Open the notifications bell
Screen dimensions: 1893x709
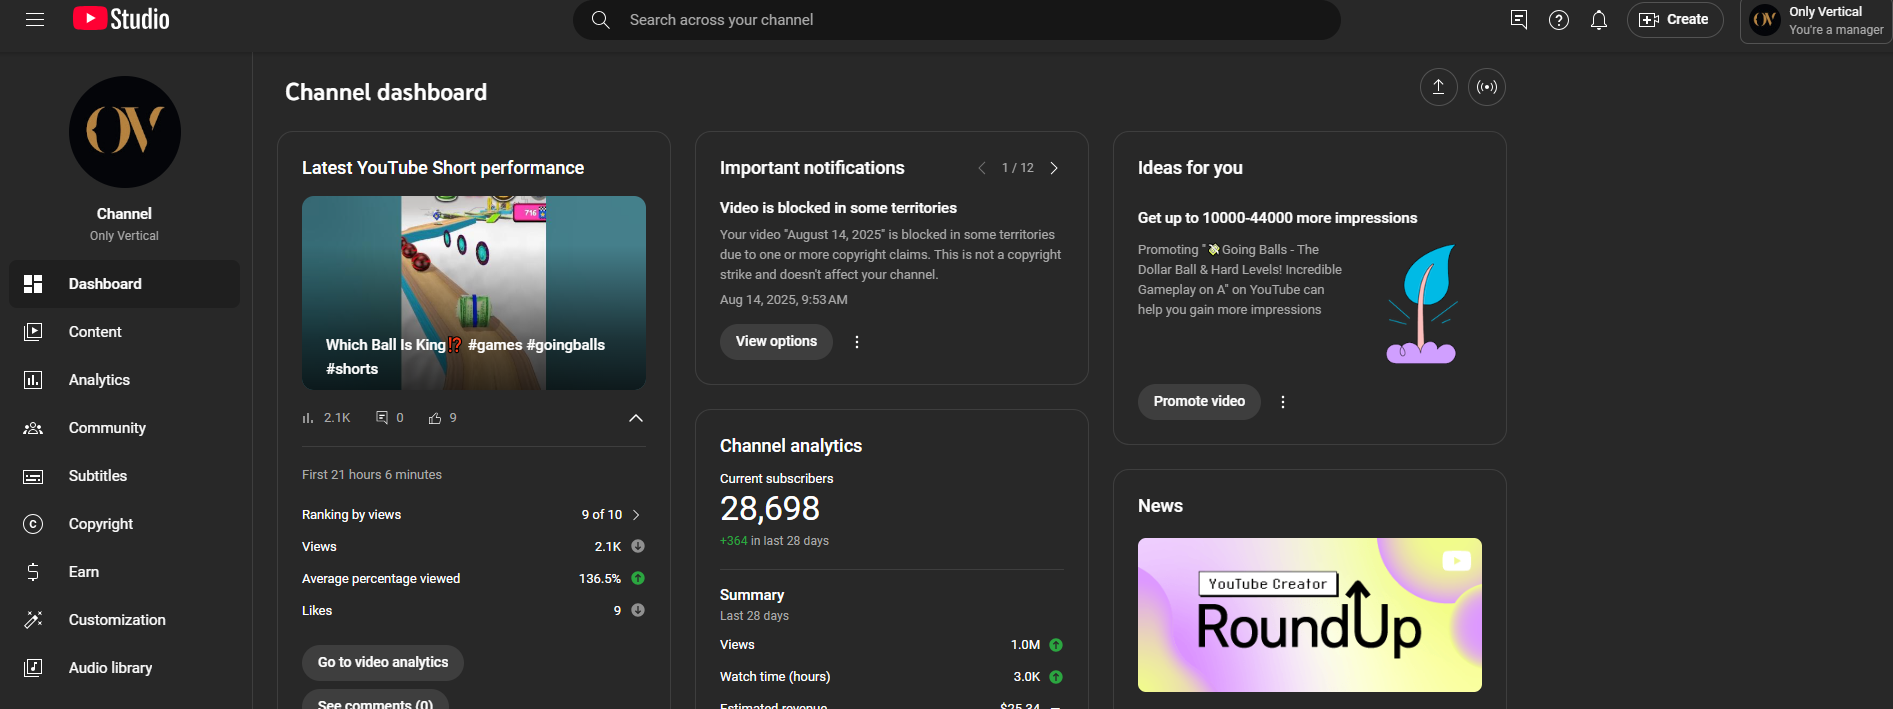(x=1599, y=20)
